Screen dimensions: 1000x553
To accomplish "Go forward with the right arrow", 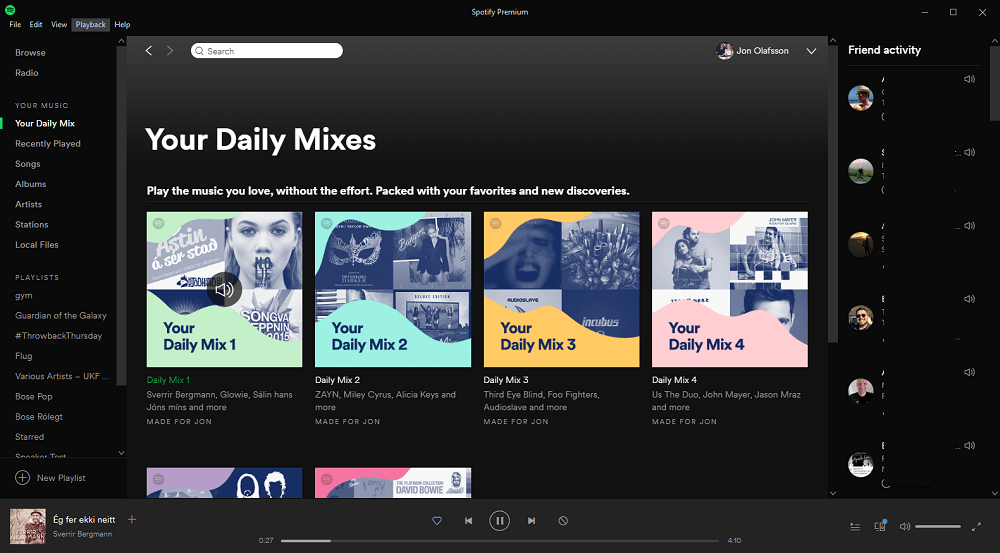I will pos(170,50).
